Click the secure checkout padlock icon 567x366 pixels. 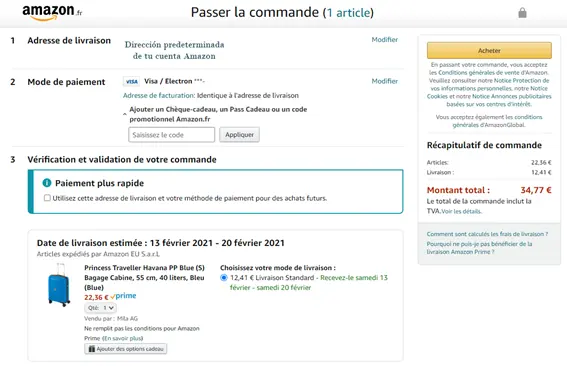tap(522, 13)
